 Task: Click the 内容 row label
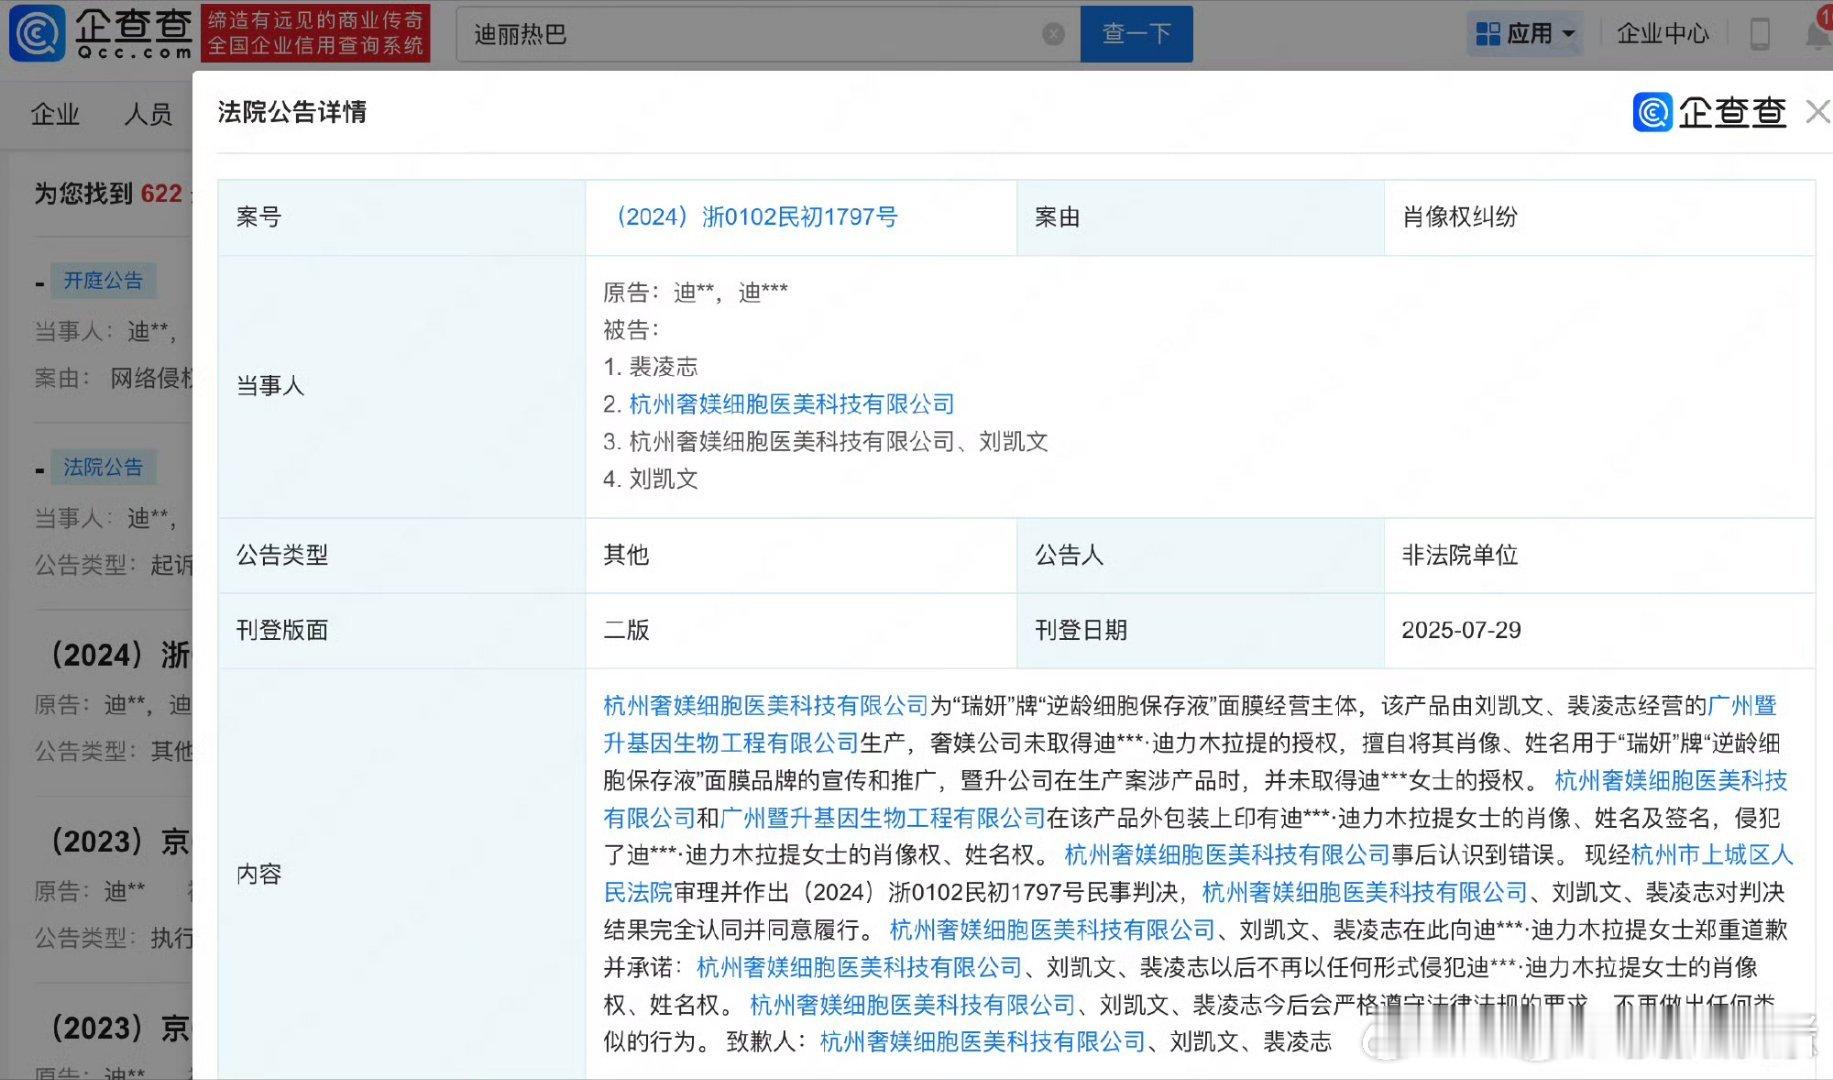pos(259,874)
